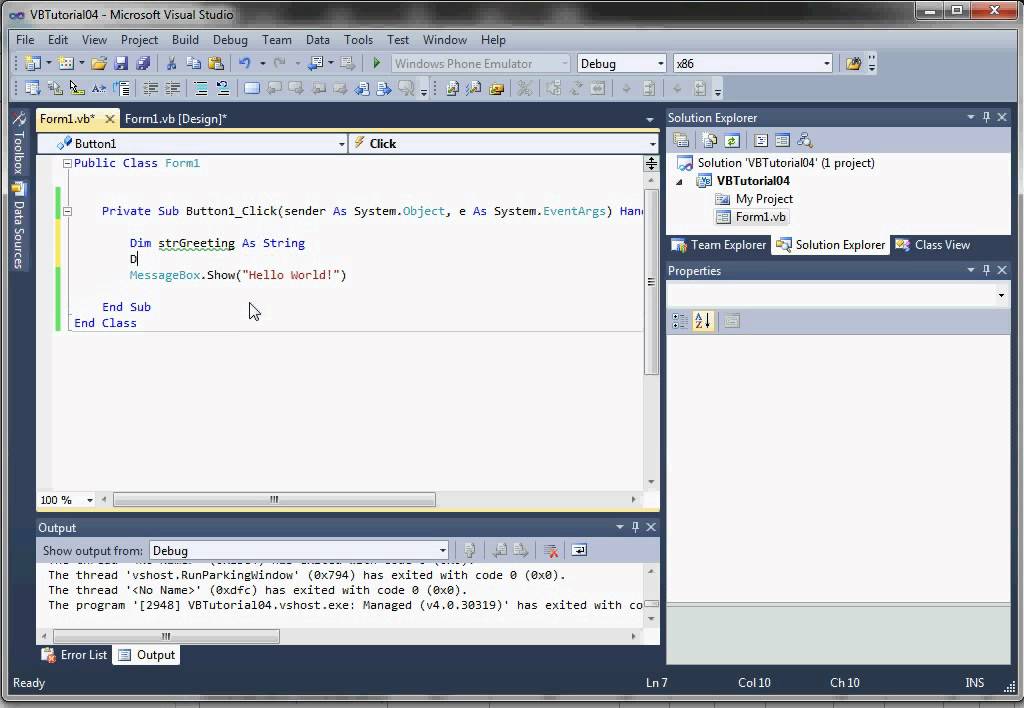The height and width of the screenshot is (708, 1024).
Task: Click the Undo arrow icon
Action: pos(244,64)
